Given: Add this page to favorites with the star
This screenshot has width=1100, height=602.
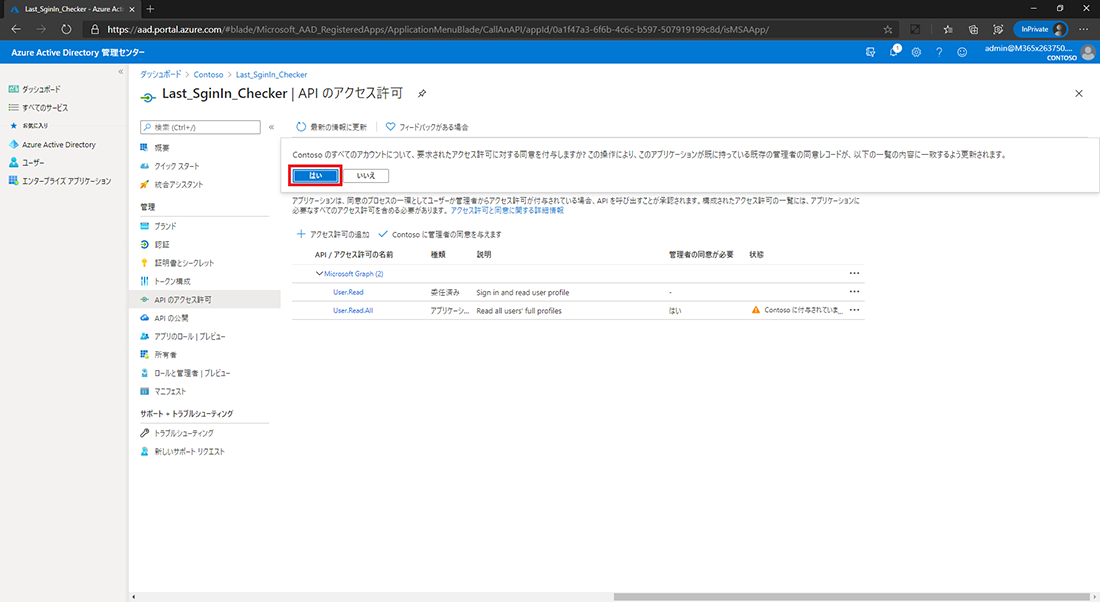Looking at the screenshot, I should tap(887, 29).
